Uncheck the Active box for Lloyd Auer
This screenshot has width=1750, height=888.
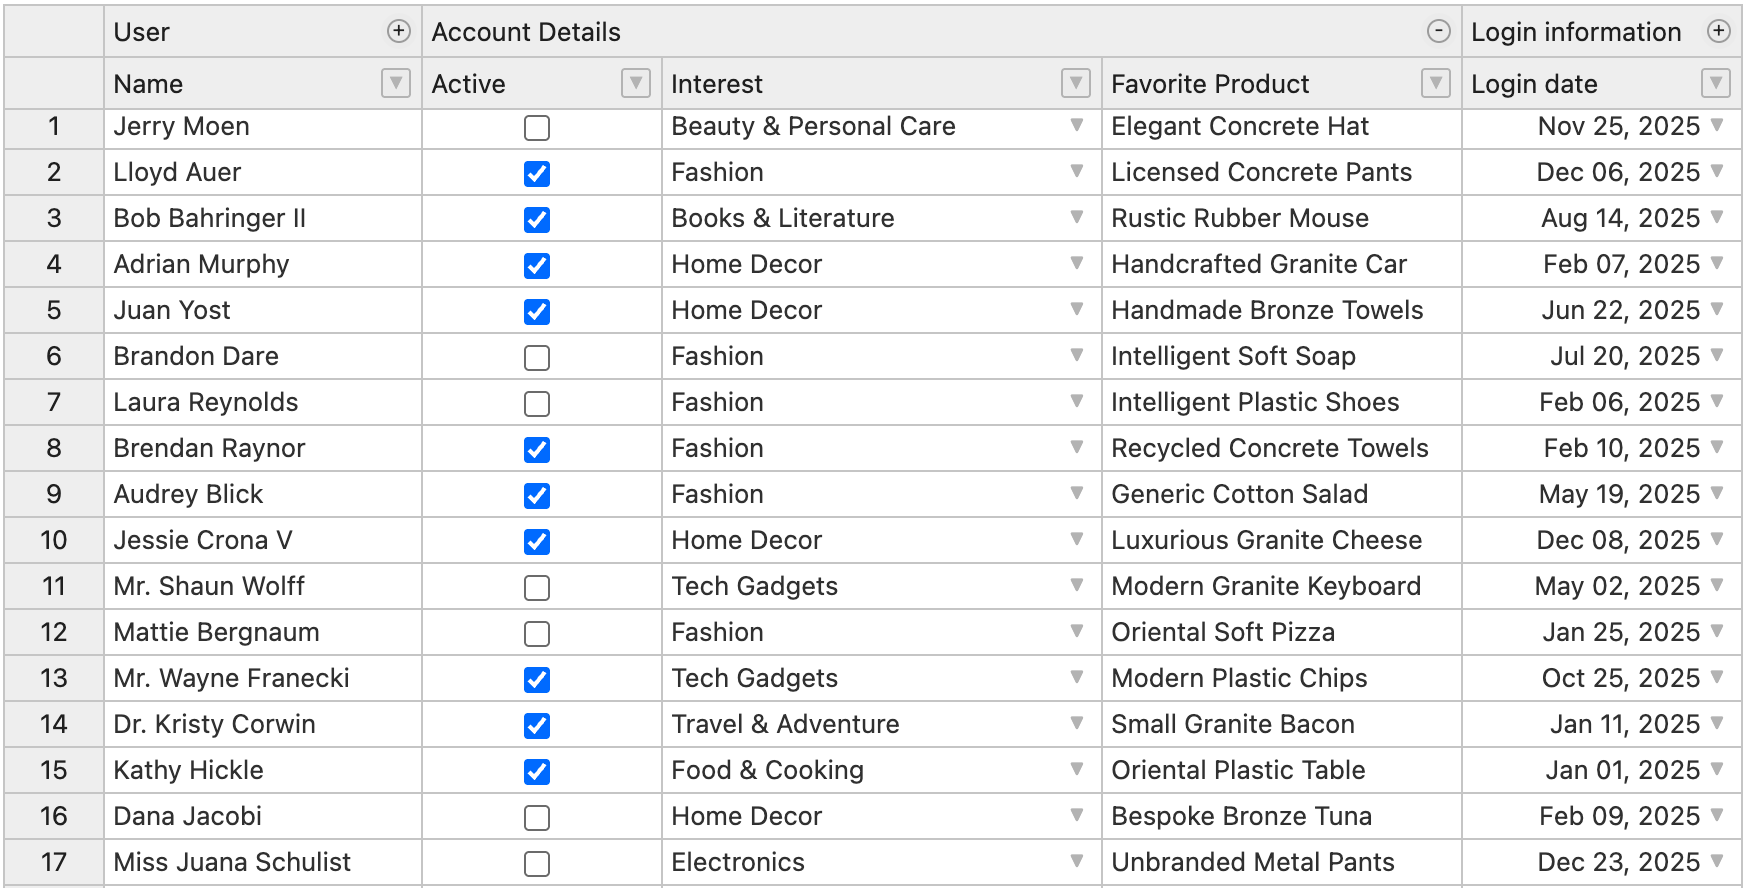[537, 174]
